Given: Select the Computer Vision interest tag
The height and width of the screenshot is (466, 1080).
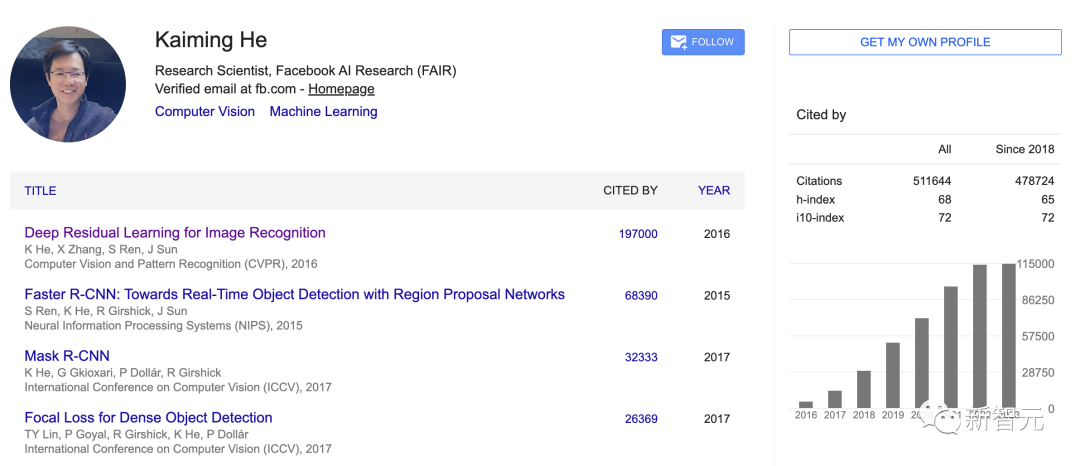Looking at the screenshot, I should (205, 112).
